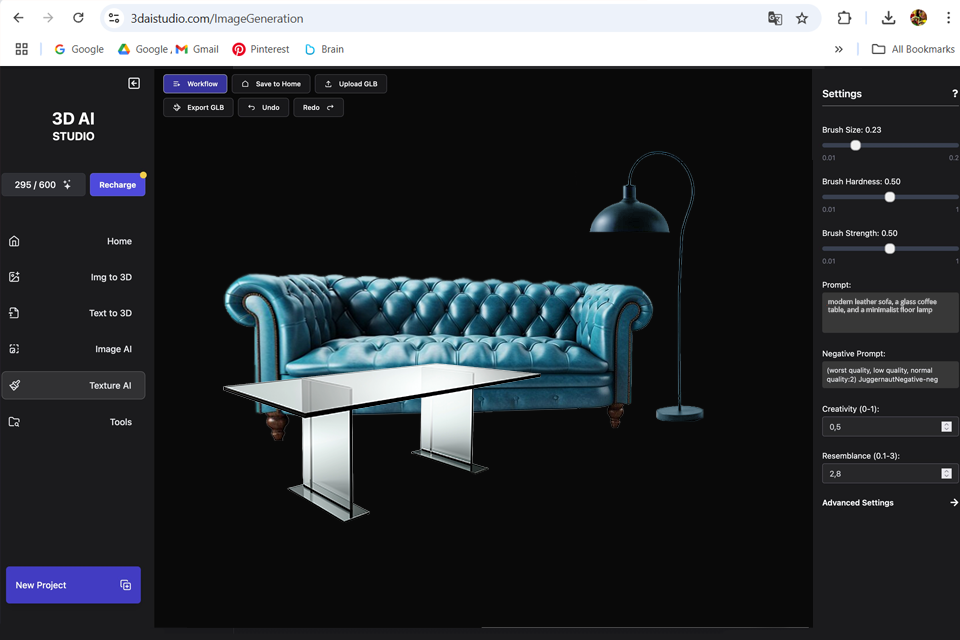Expand Advanced Settings

click(x=890, y=503)
